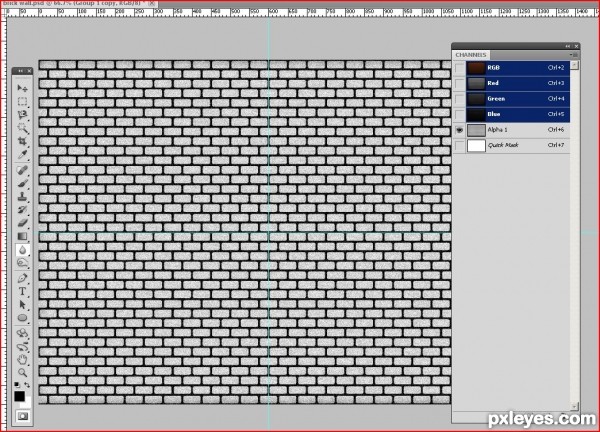Select the Brush tool
The height and width of the screenshot is (432, 600).
22,183
